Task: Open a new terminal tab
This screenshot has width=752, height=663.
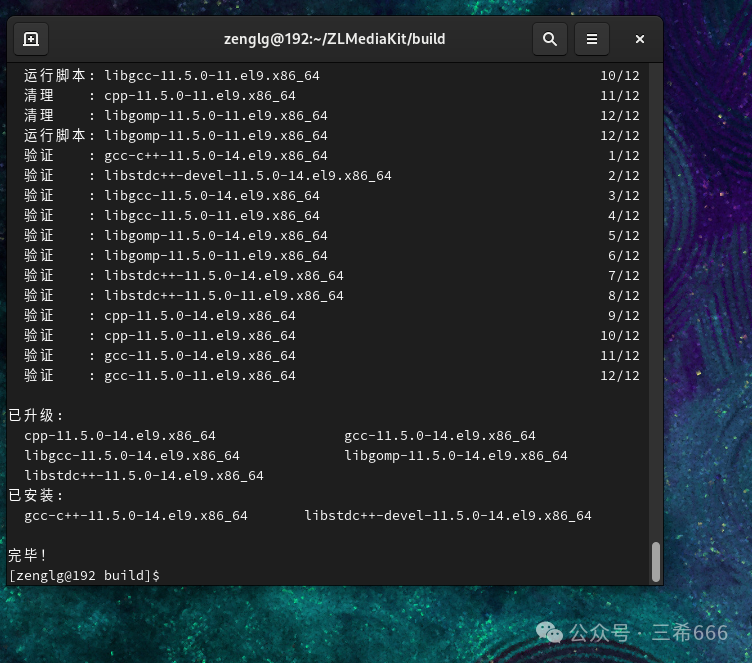Action: (31, 39)
